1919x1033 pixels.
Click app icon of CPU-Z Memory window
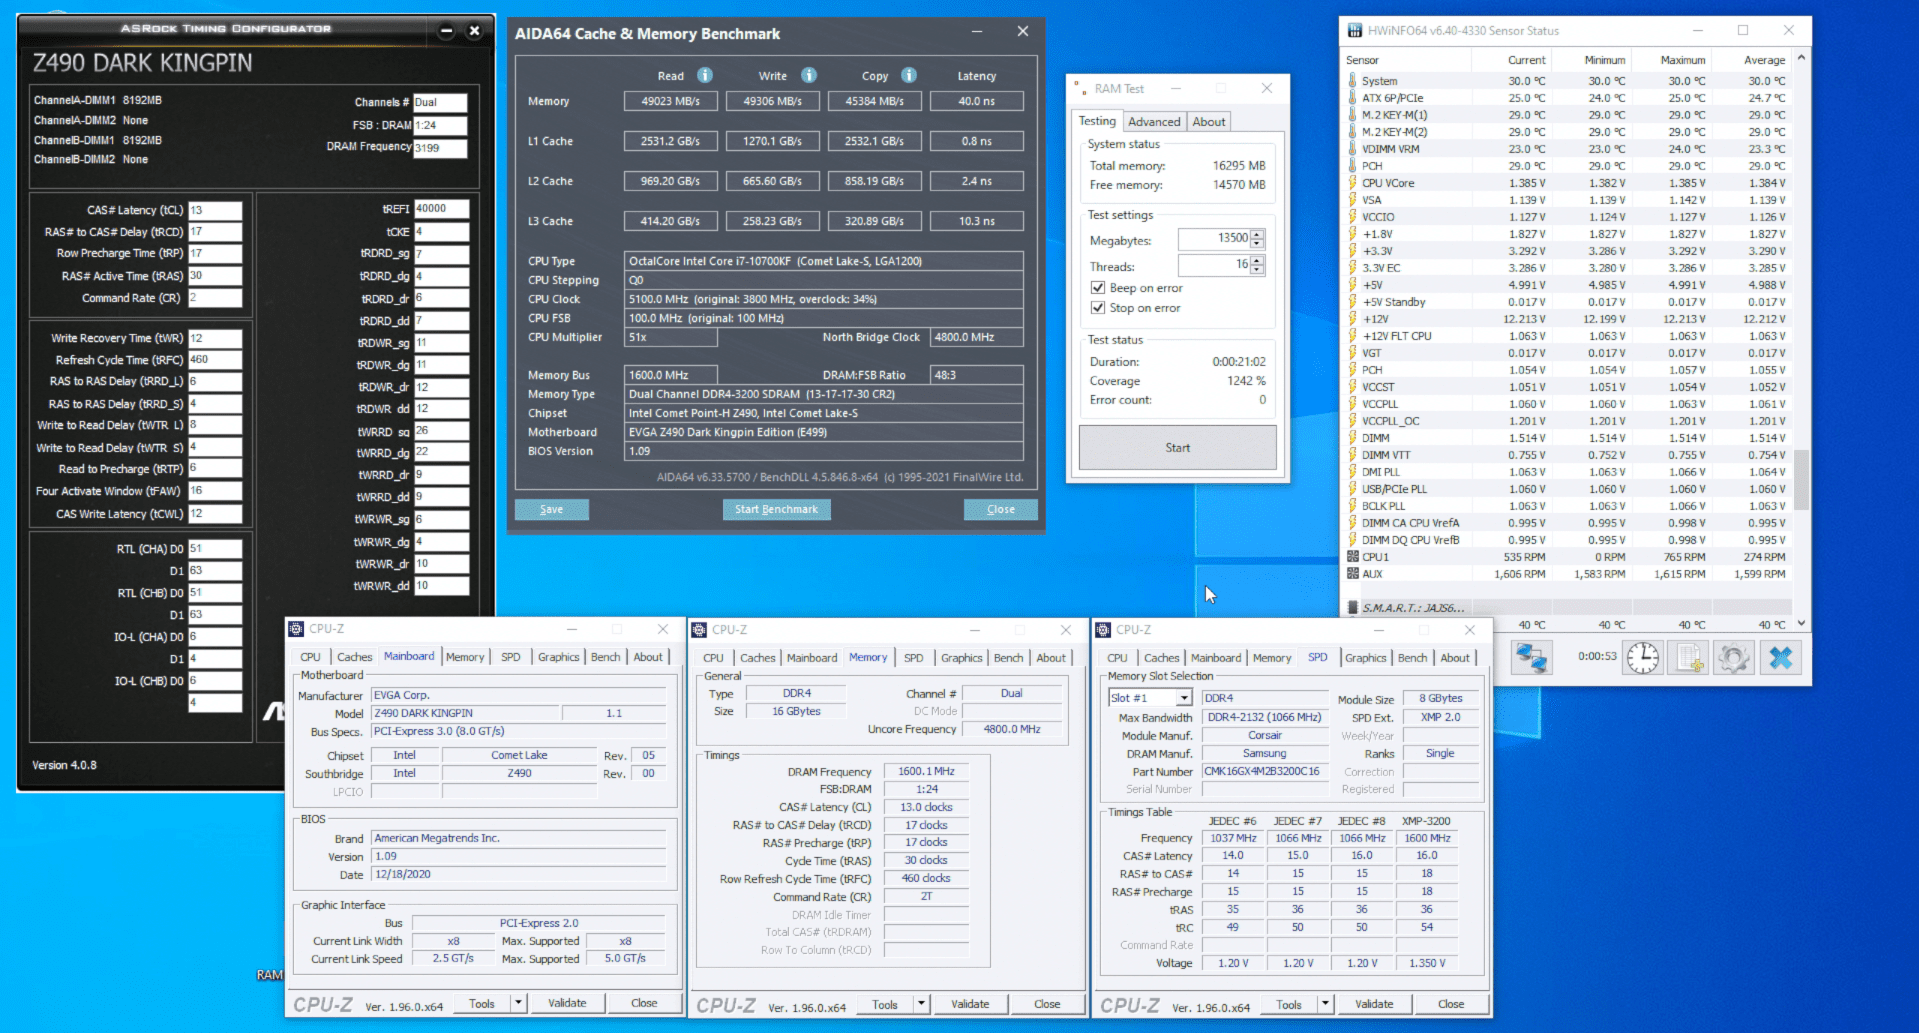point(699,630)
